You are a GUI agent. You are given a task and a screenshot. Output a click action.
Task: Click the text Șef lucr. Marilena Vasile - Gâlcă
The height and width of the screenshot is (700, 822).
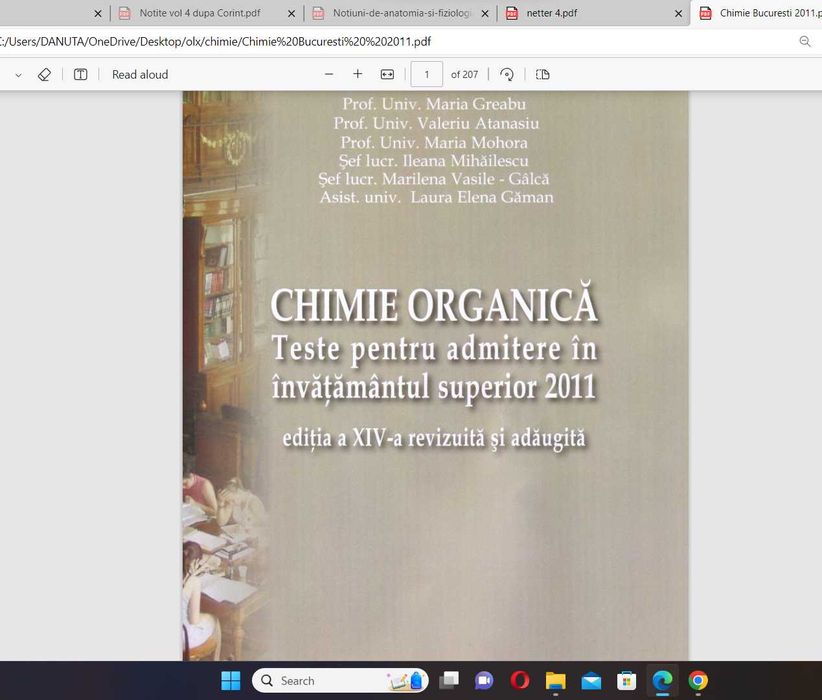434,179
